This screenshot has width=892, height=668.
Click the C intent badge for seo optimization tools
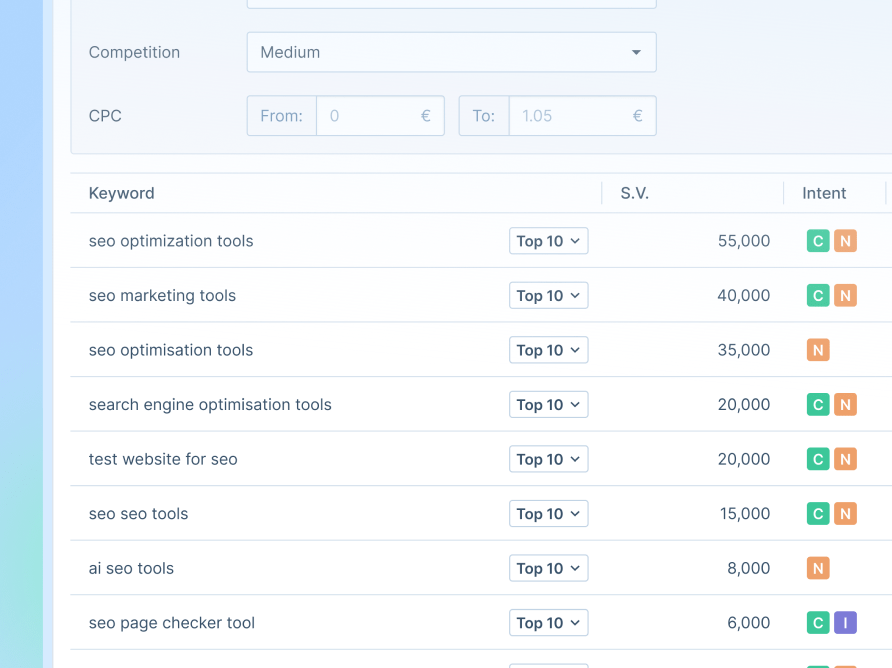pyautogui.click(x=817, y=241)
